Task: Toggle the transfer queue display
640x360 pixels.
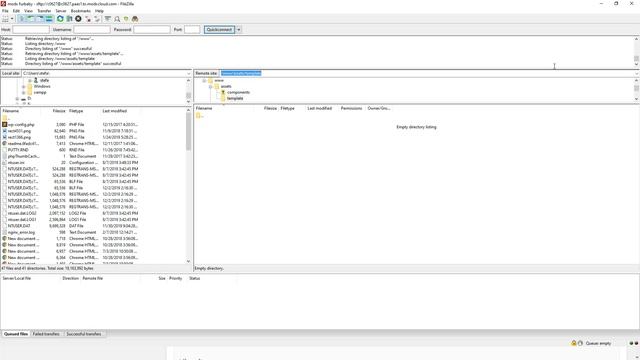Action: tap(49, 19)
